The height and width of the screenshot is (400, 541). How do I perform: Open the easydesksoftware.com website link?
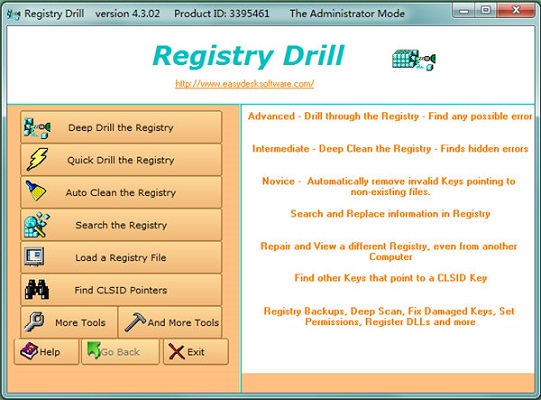tap(245, 84)
